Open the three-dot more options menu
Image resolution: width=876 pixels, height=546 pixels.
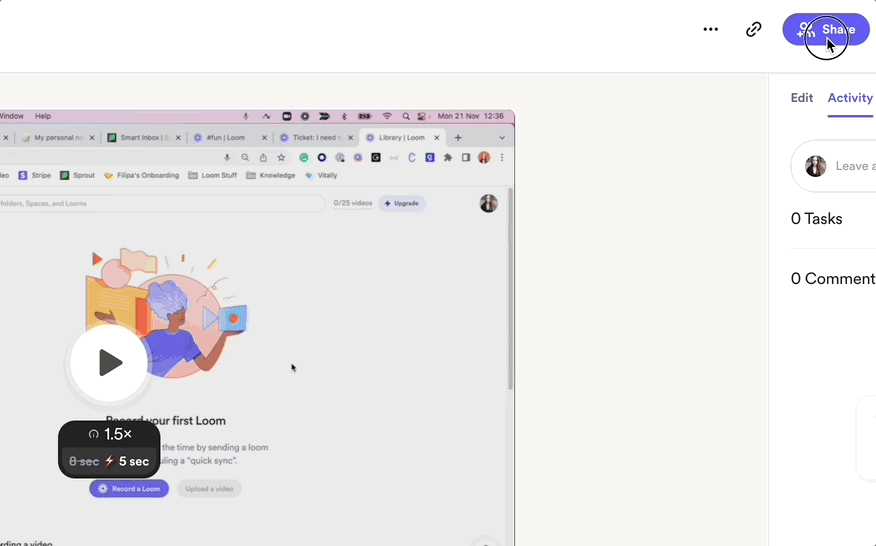click(x=710, y=30)
